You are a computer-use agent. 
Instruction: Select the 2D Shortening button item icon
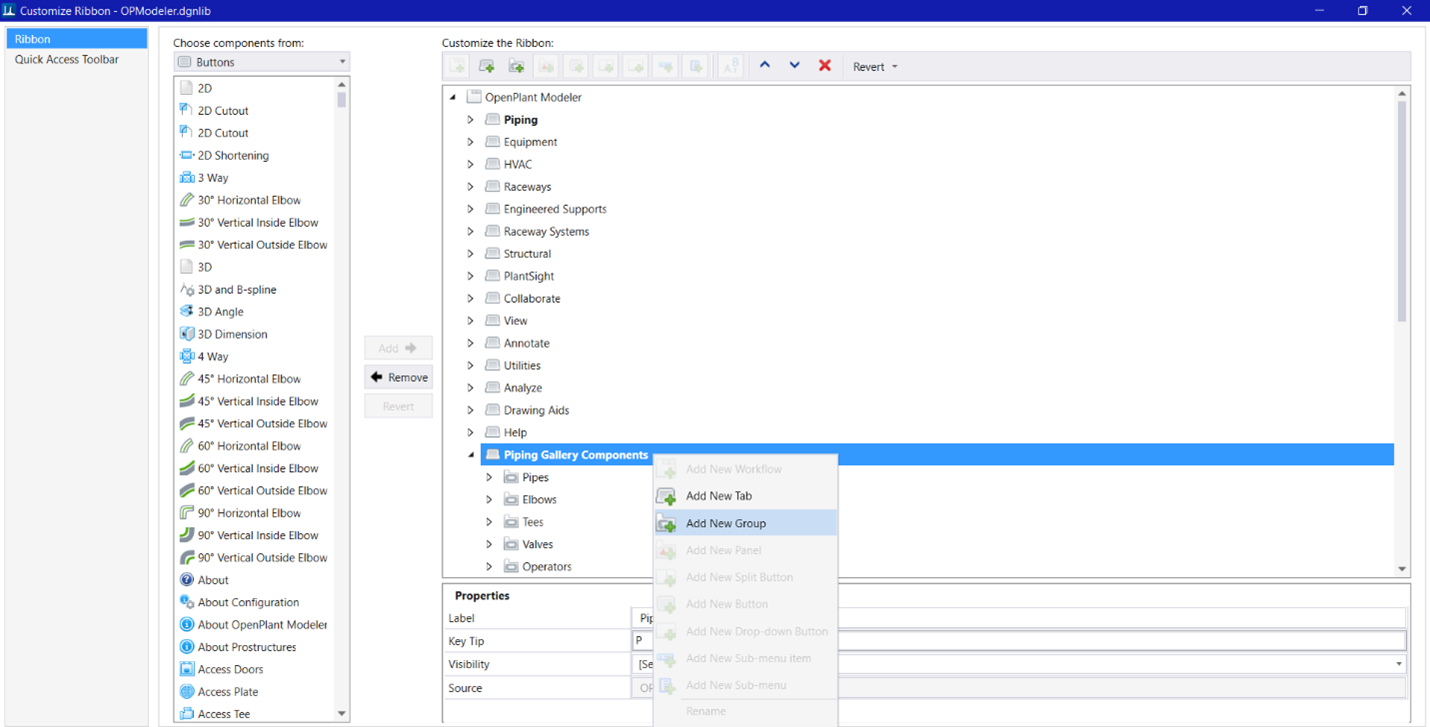[187, 155]
